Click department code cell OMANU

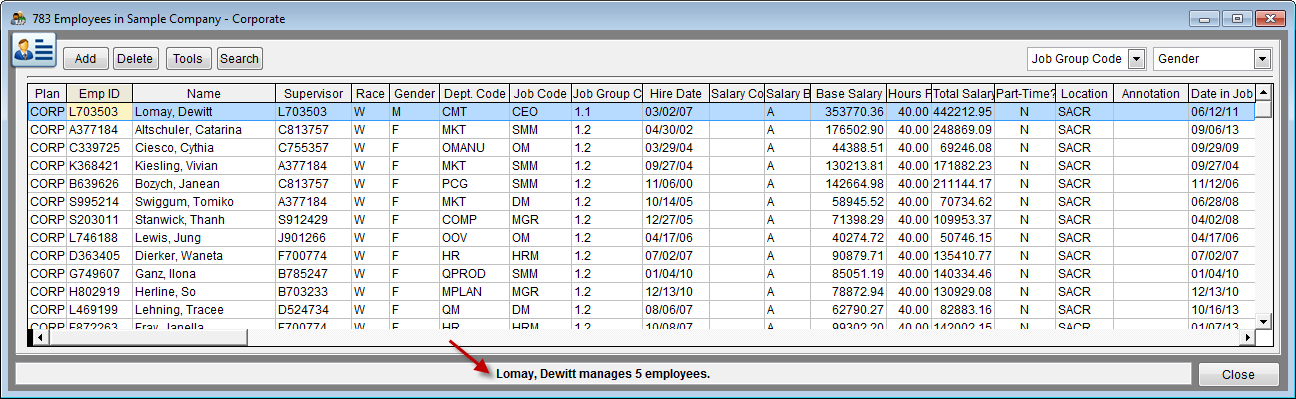(474, 148)
